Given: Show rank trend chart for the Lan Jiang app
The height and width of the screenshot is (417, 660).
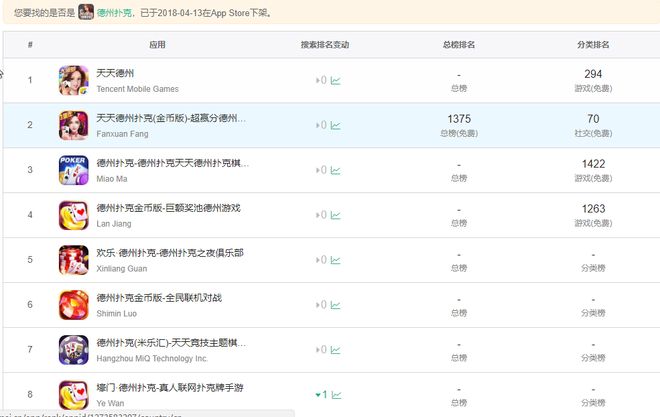Looking at the screenshot, I should coord(335,215).
